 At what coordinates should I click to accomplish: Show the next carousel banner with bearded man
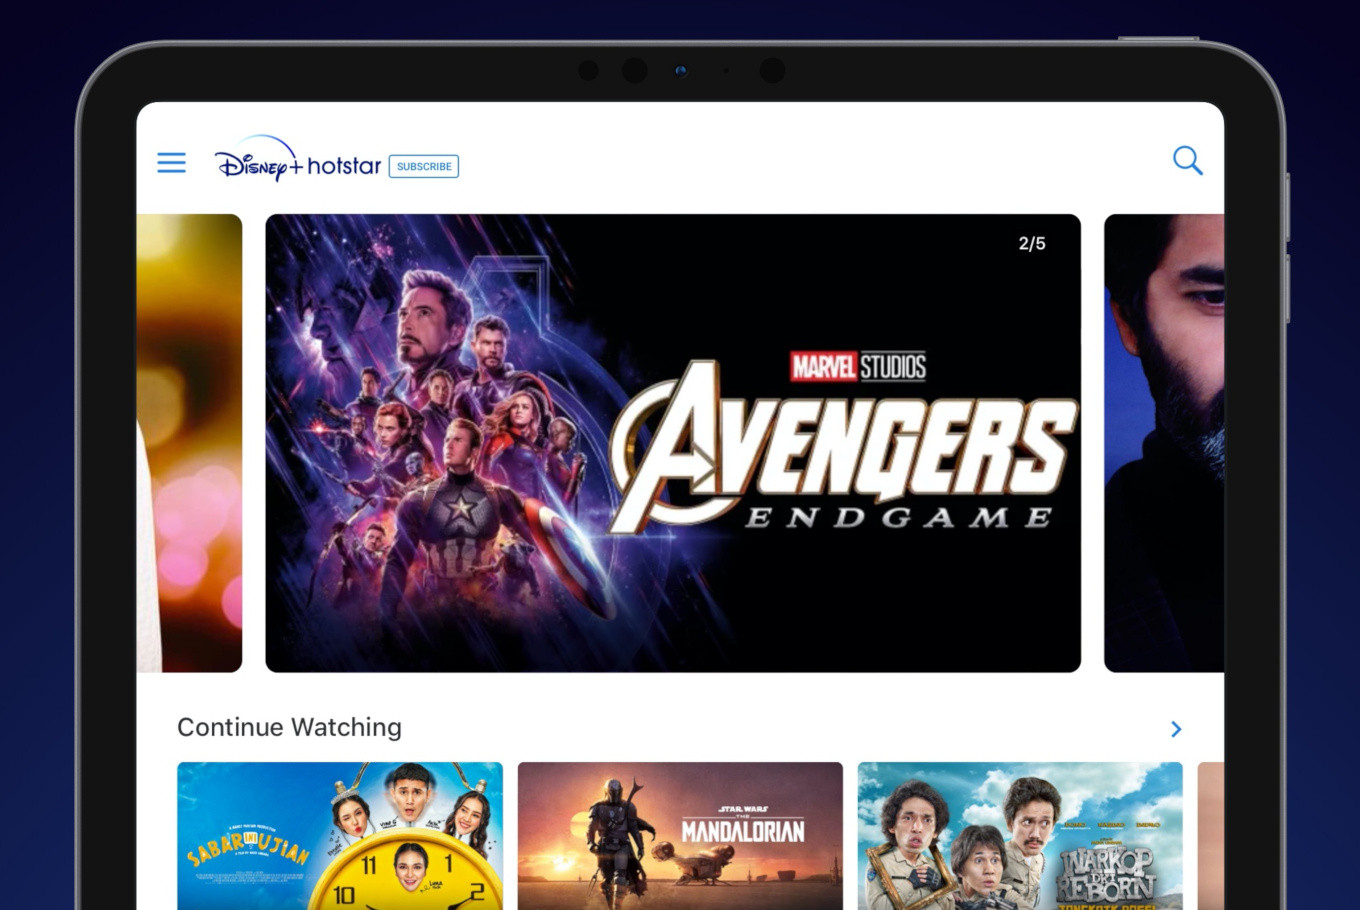[x=1164, y=443]
